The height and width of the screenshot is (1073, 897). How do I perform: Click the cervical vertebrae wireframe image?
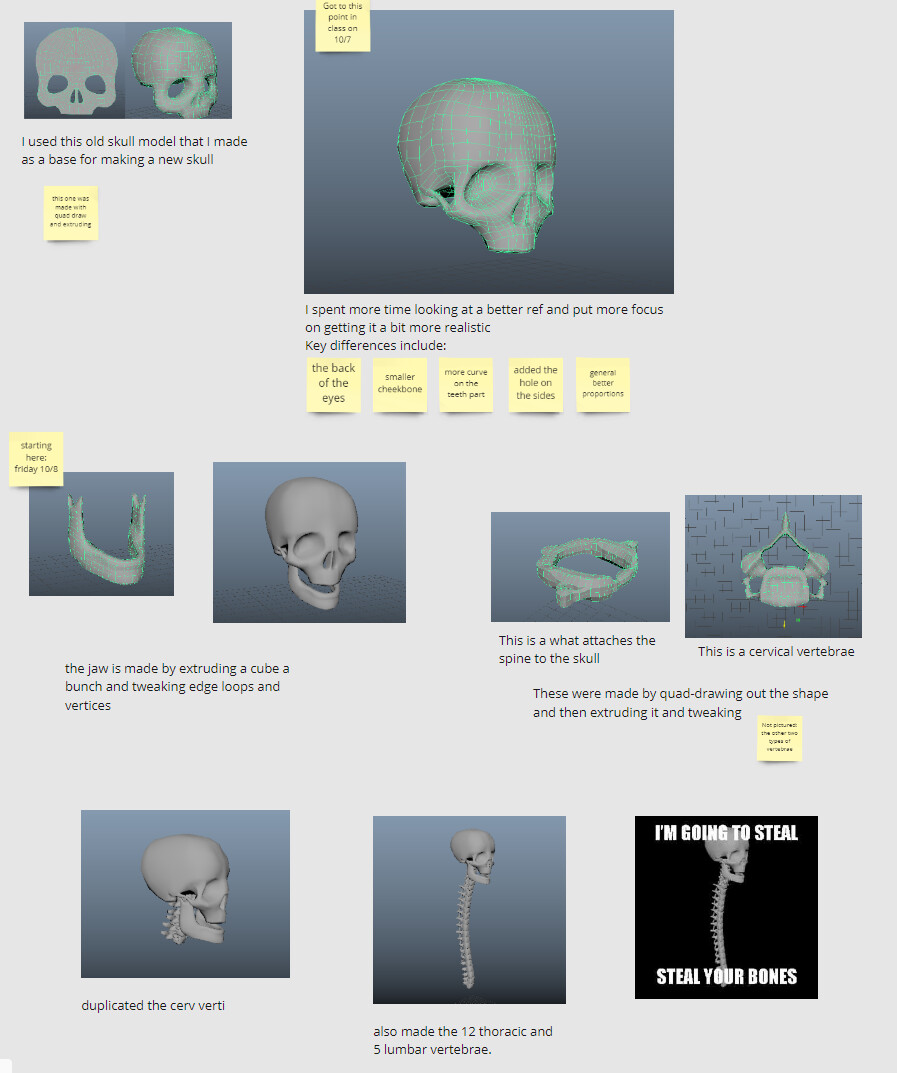coord(773,566)
